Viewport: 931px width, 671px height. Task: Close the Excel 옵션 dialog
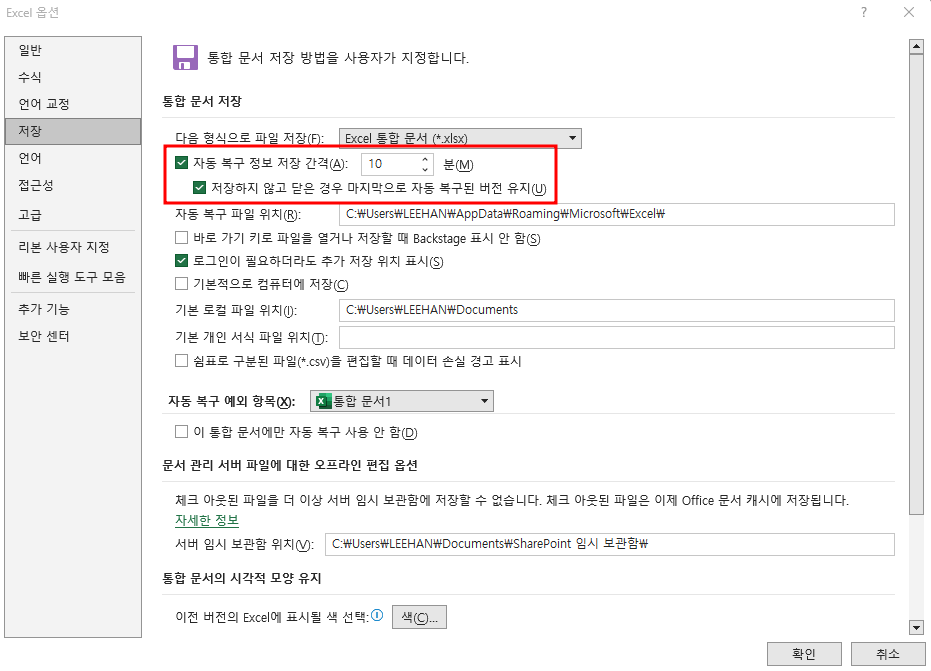tap(908, 12)
